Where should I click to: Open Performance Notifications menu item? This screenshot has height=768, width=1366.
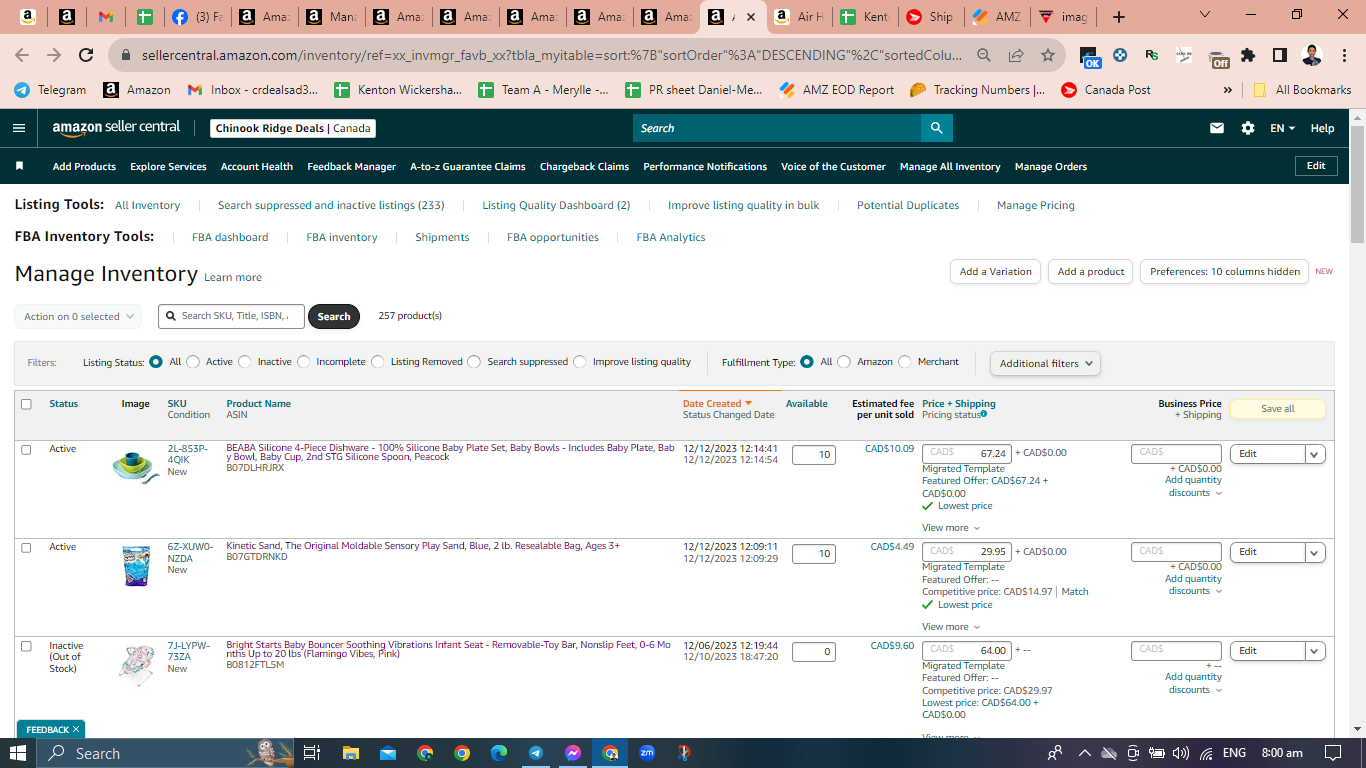pyautogui.click(x=705, y=166)
